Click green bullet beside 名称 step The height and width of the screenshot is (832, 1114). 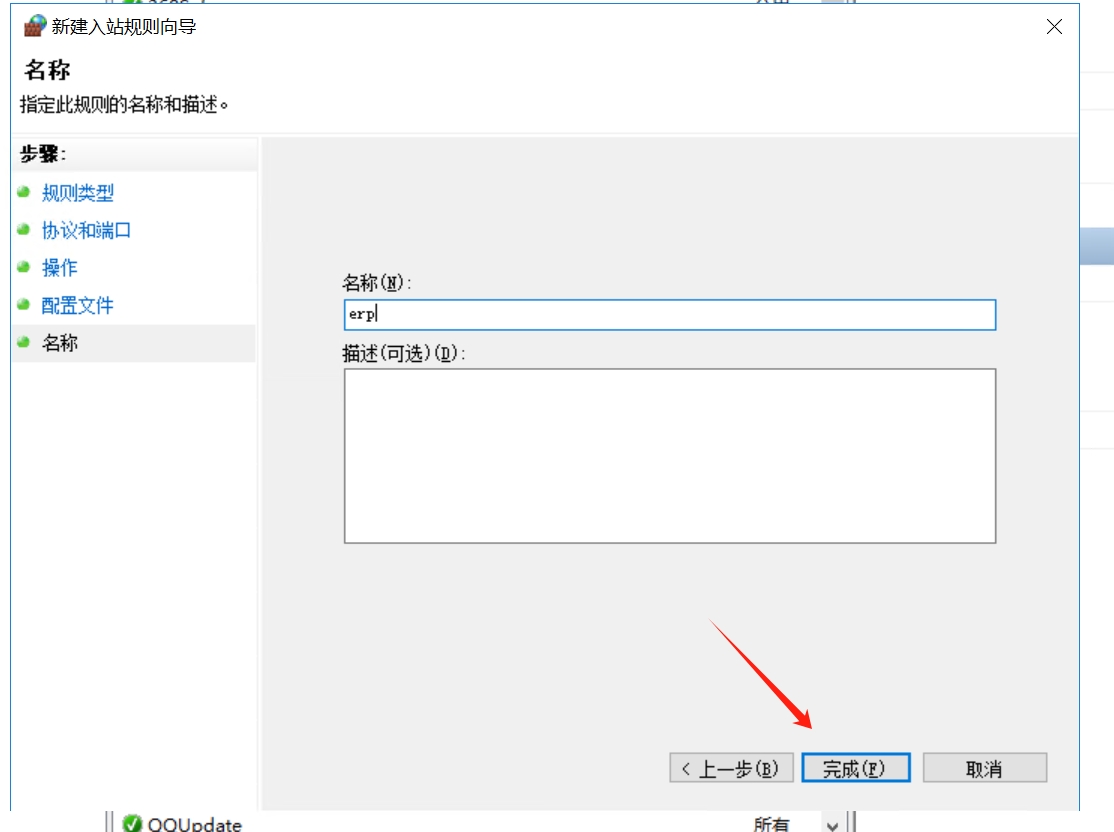[24, 342]
